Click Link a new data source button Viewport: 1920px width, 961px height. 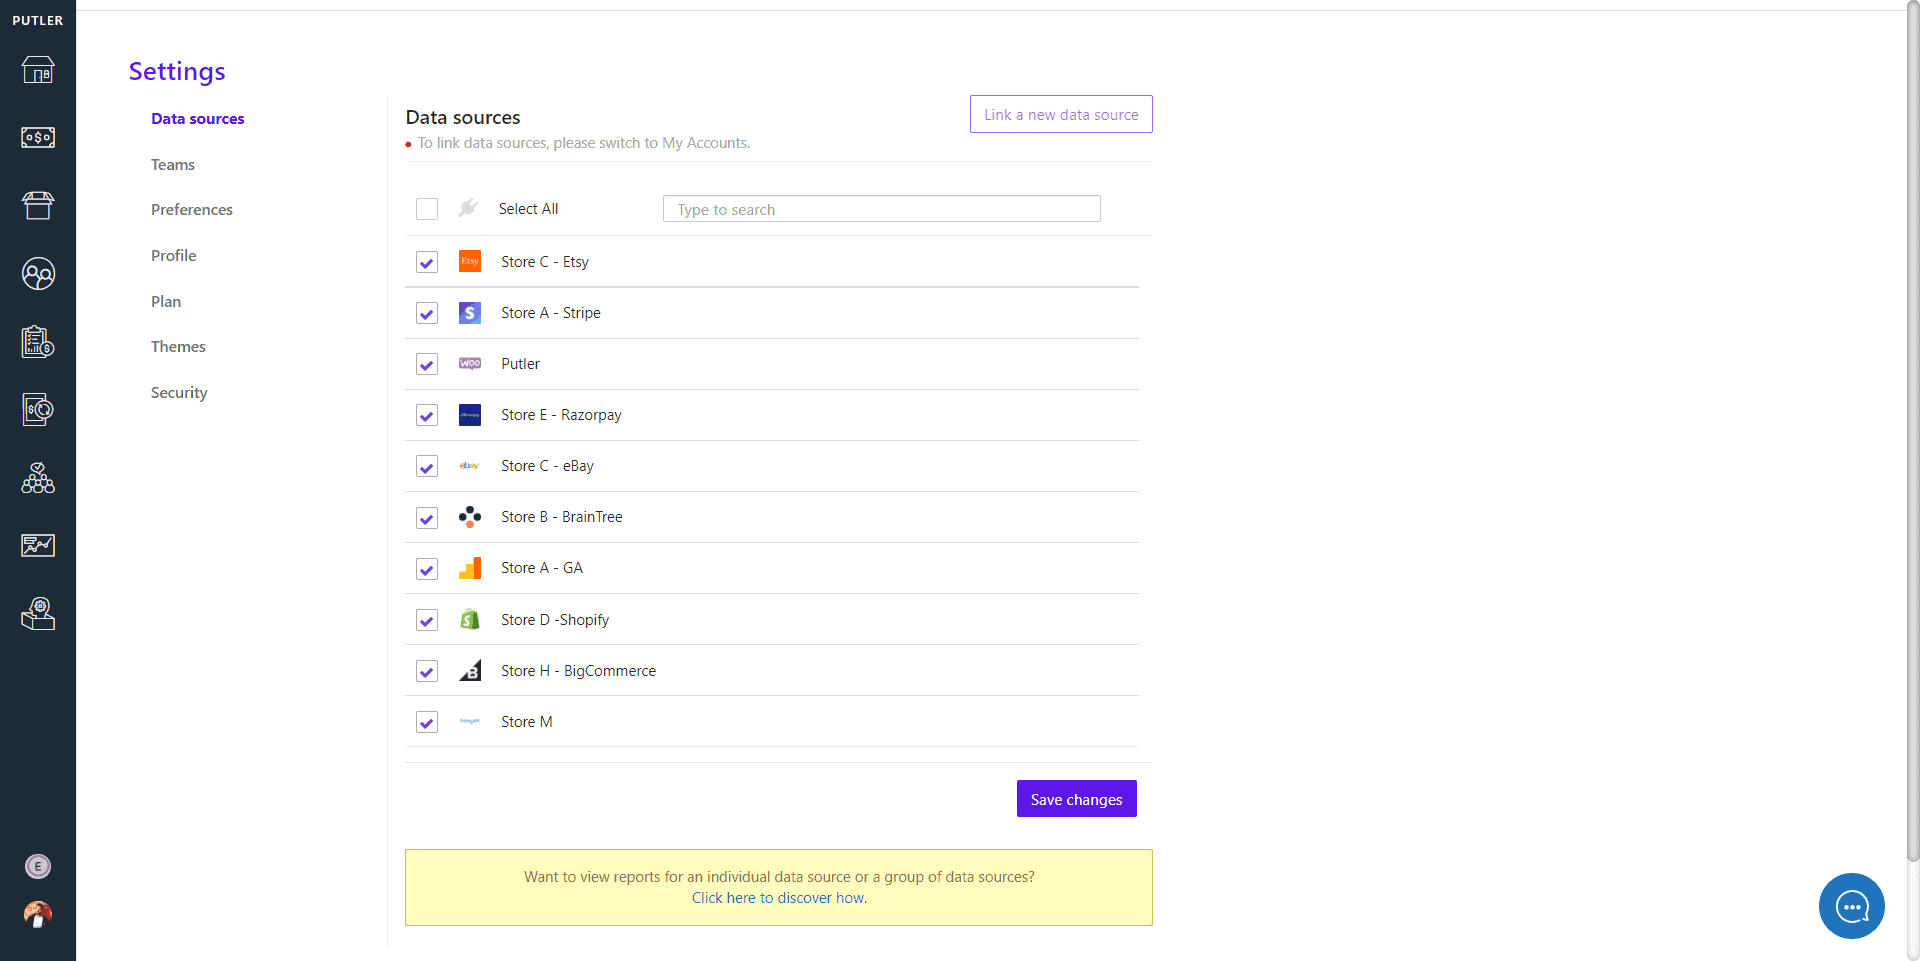click(x=1061, y=114)
